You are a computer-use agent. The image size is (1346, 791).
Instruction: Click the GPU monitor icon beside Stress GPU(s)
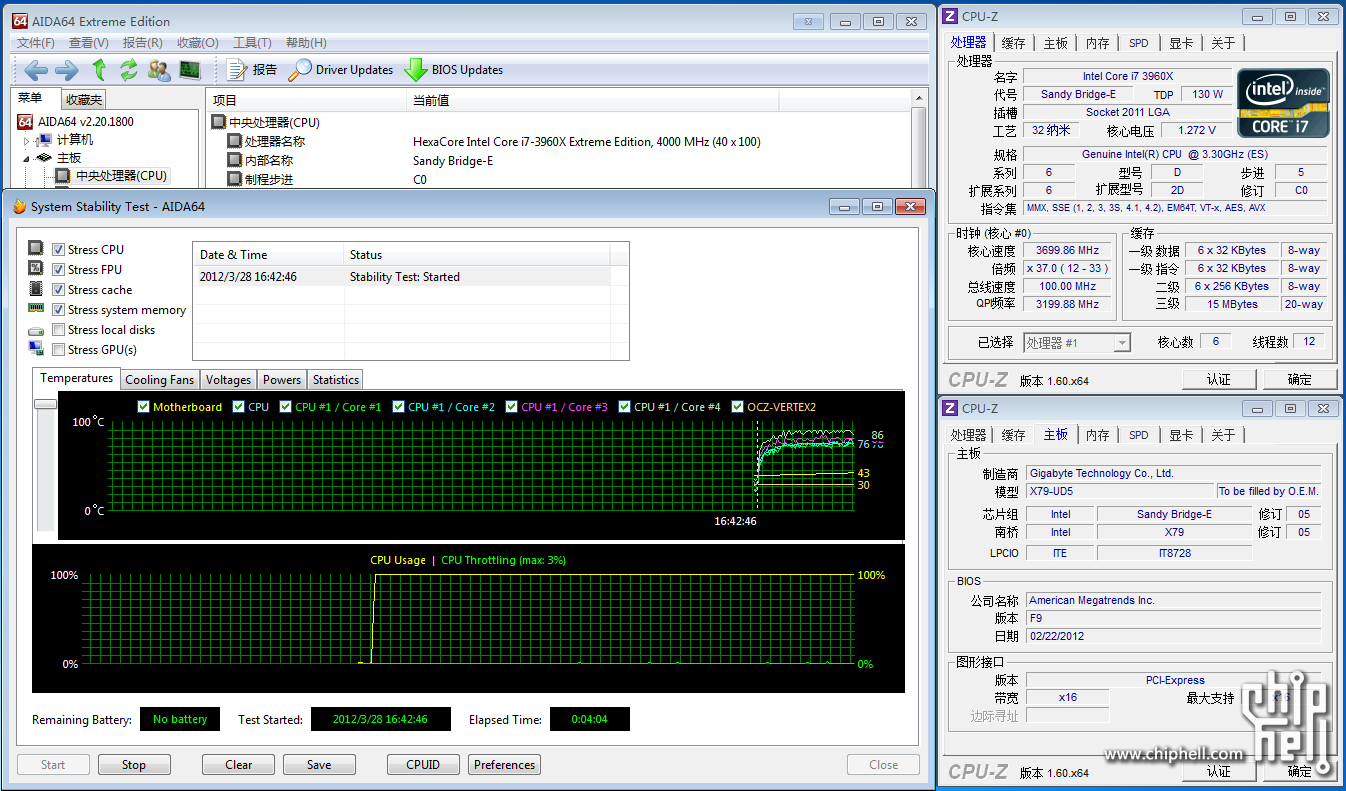[36, 349]
